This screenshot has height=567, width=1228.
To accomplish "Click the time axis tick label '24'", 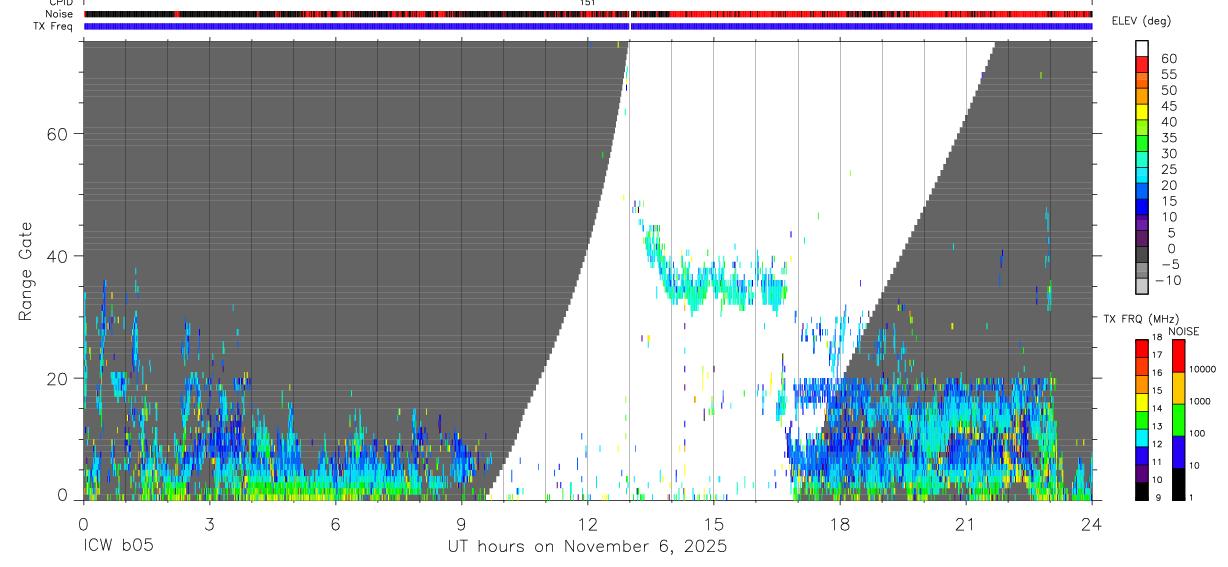I will (1091, 524).
